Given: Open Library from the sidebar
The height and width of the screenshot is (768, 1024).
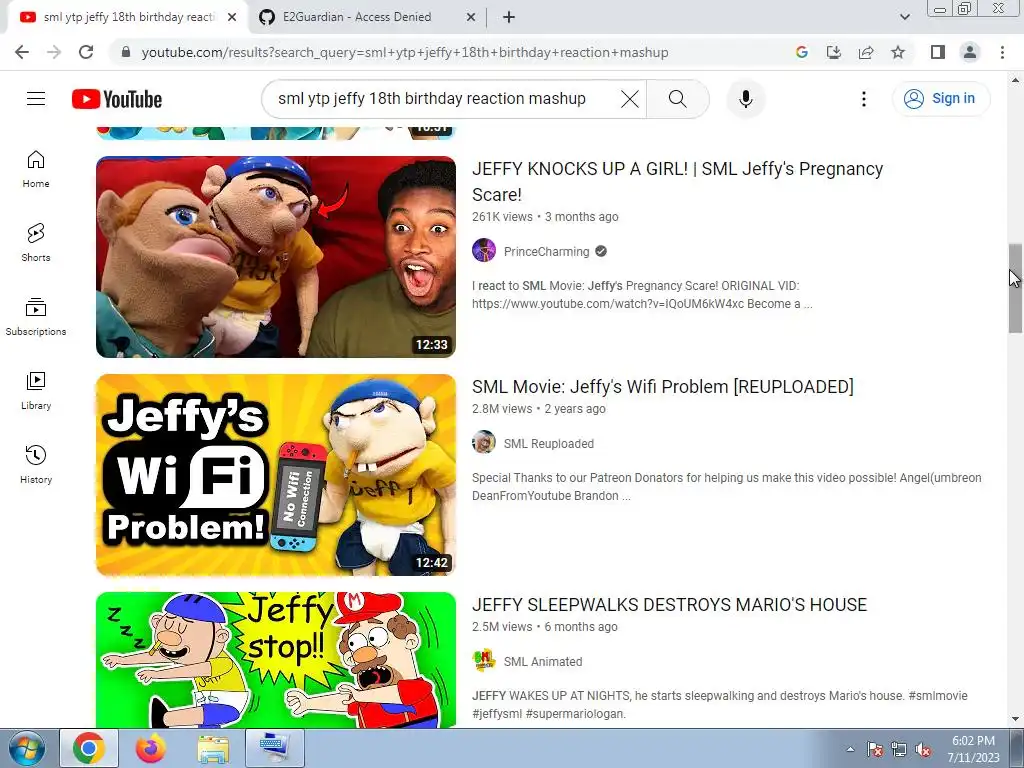Looking at the screenshot, I should click(x=36, y=391).
